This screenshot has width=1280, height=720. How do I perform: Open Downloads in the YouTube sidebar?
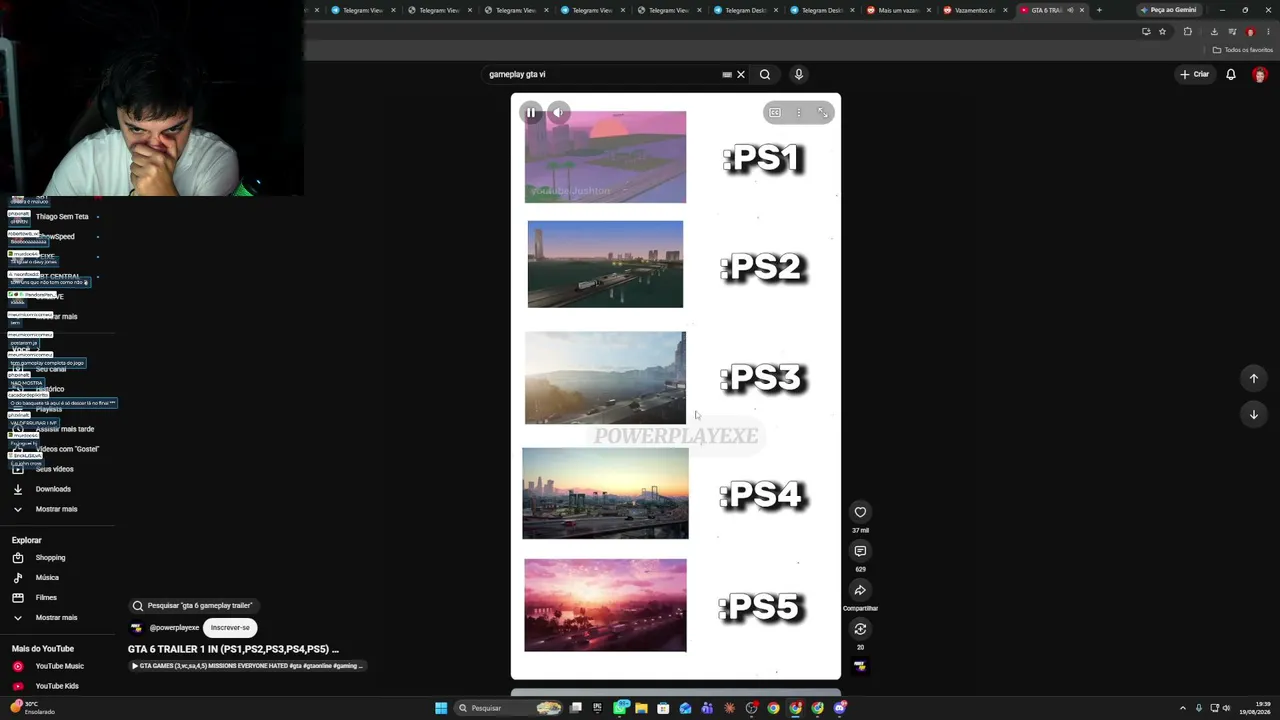(x=53, y=489)
